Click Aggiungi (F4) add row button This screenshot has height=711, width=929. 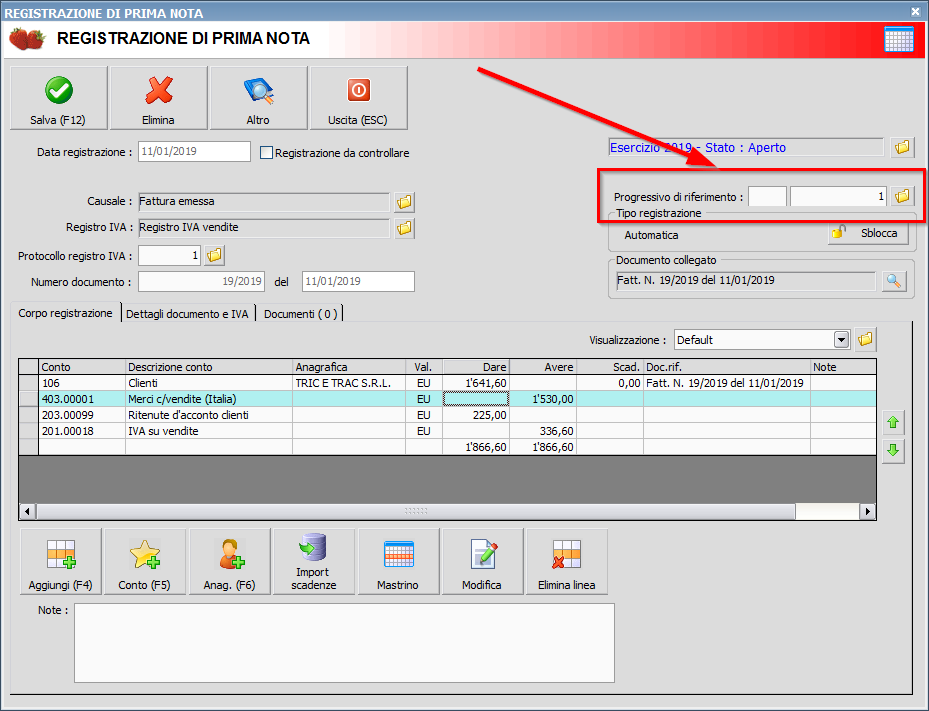click(60, 562)
